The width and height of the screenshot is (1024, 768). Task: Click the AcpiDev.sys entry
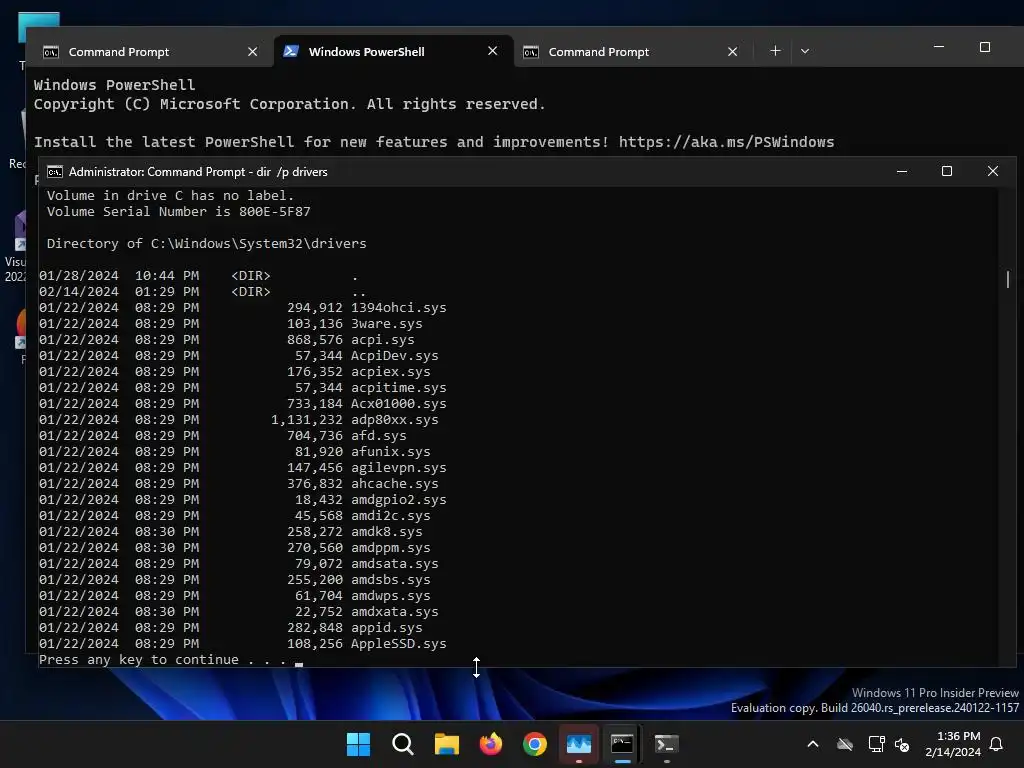pyautogui.click(x=394, y=356)
